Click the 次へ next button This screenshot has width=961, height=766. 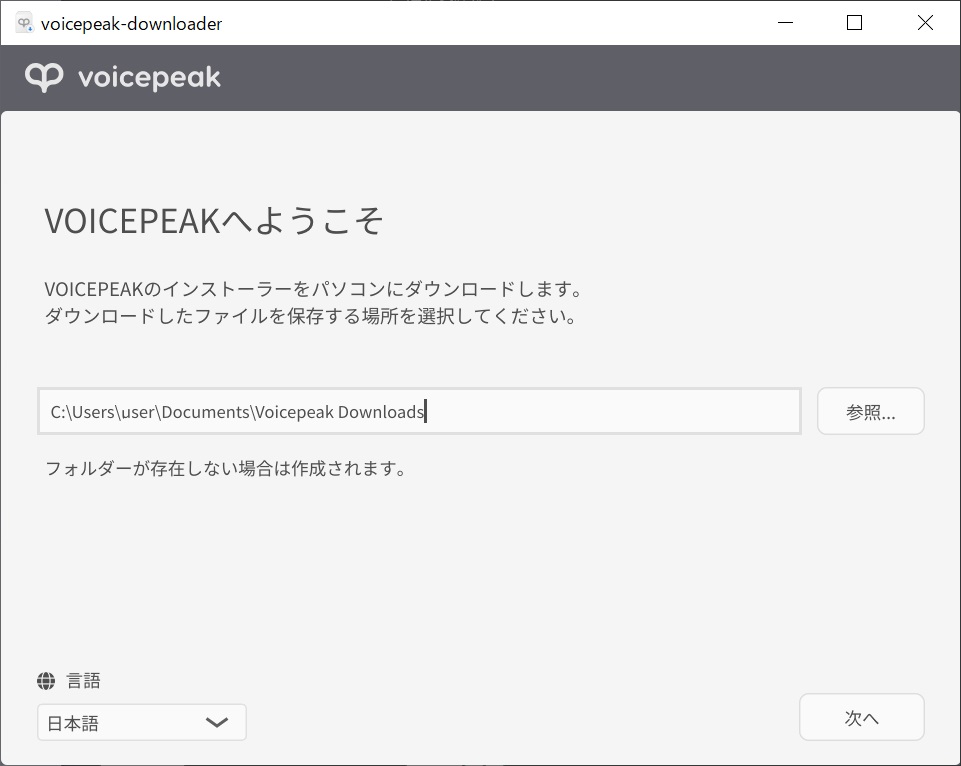[x=861, y=717]
